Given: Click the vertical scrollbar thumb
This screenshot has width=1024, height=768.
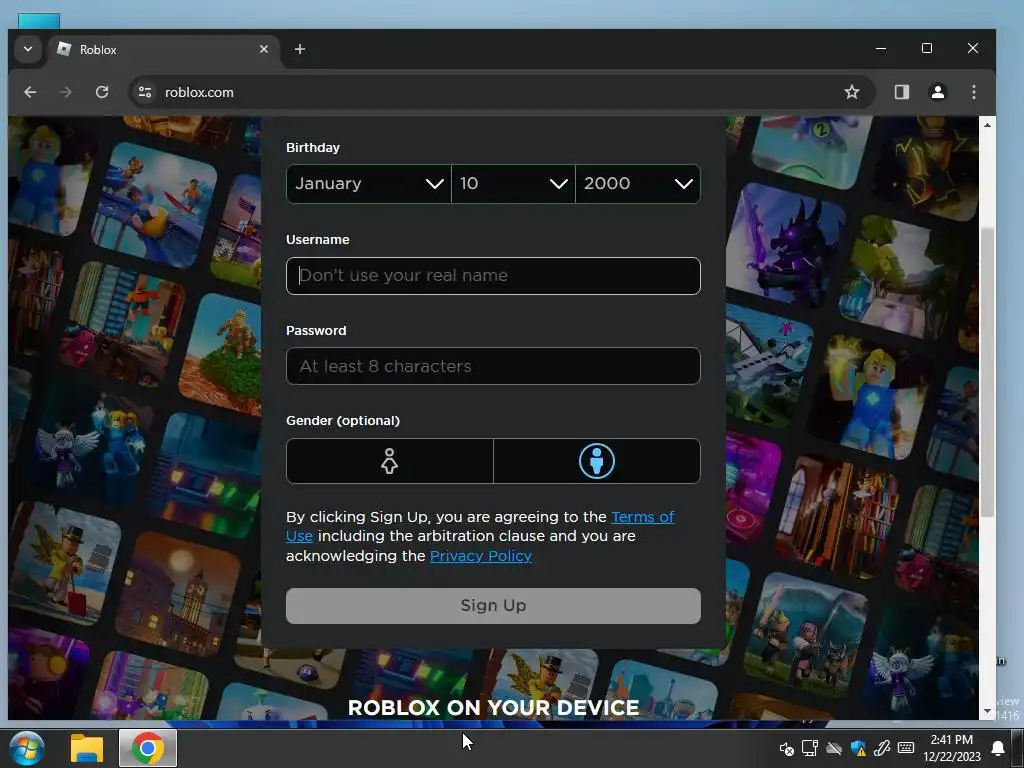Looking at the screenshot, I should coord(987,371).
